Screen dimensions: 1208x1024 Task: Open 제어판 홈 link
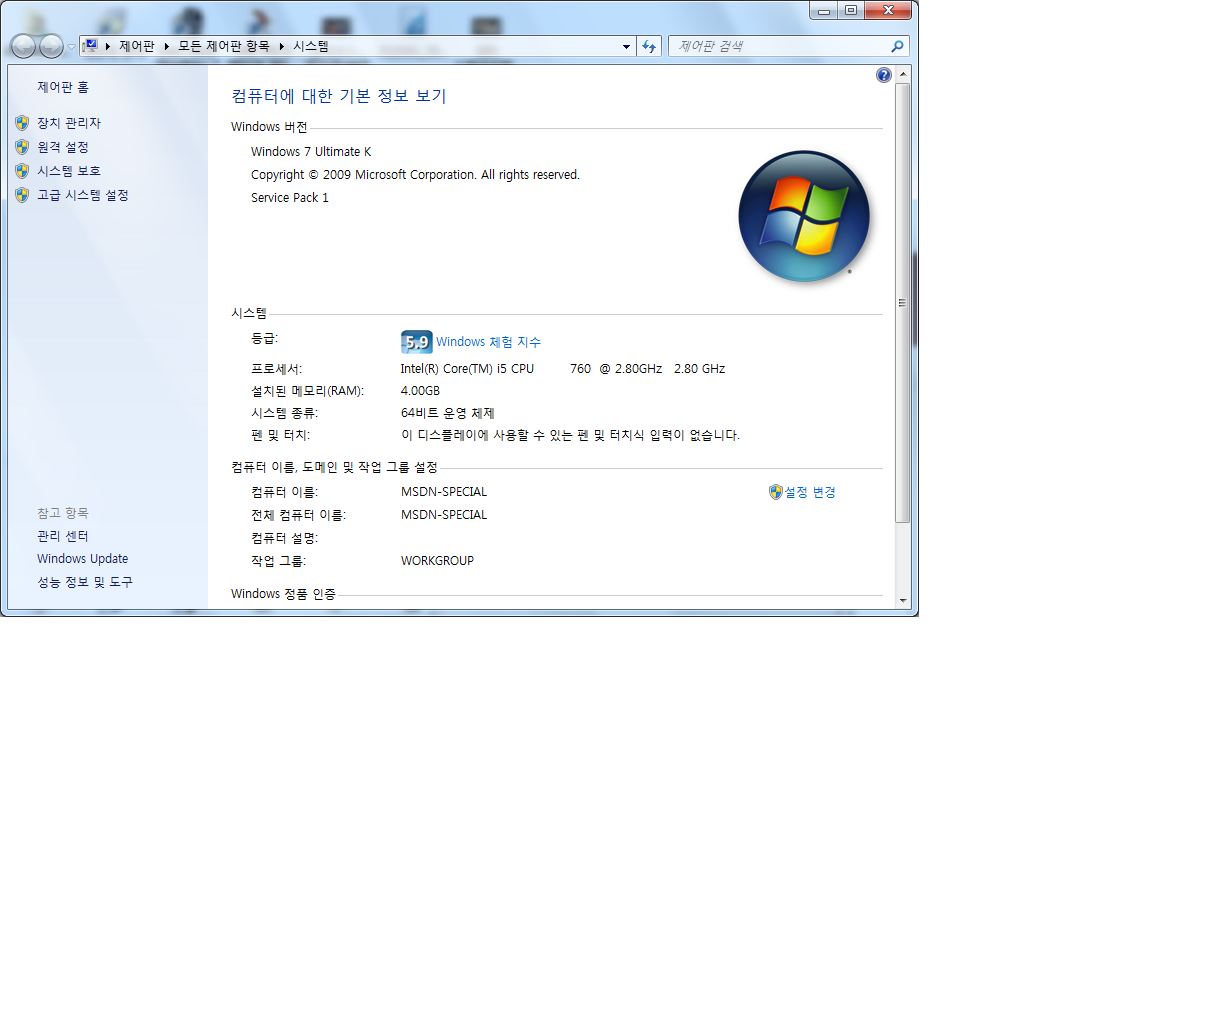63,87
